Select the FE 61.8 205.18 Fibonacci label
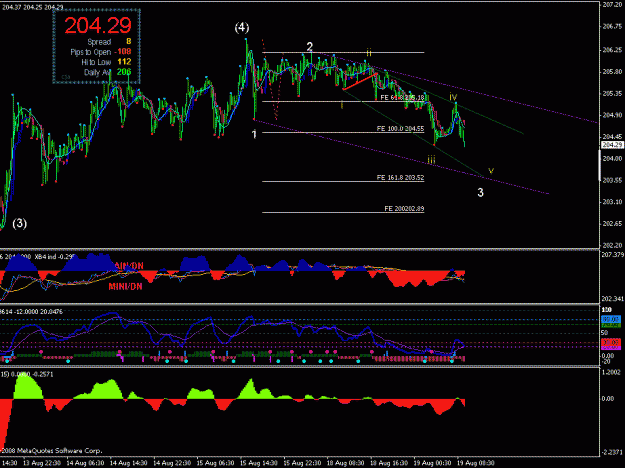The image size is (625, 468). [x=402, y=97]
